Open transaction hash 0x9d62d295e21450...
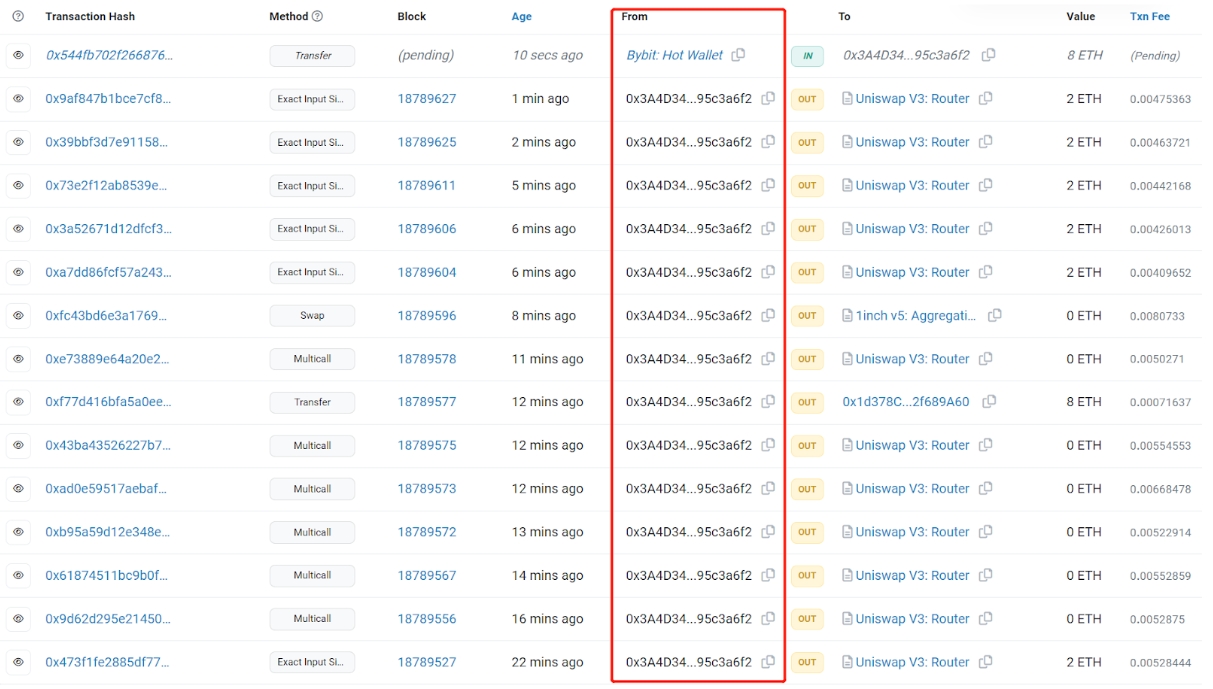This screenshot has height=689, width=1213. (108, 619)
